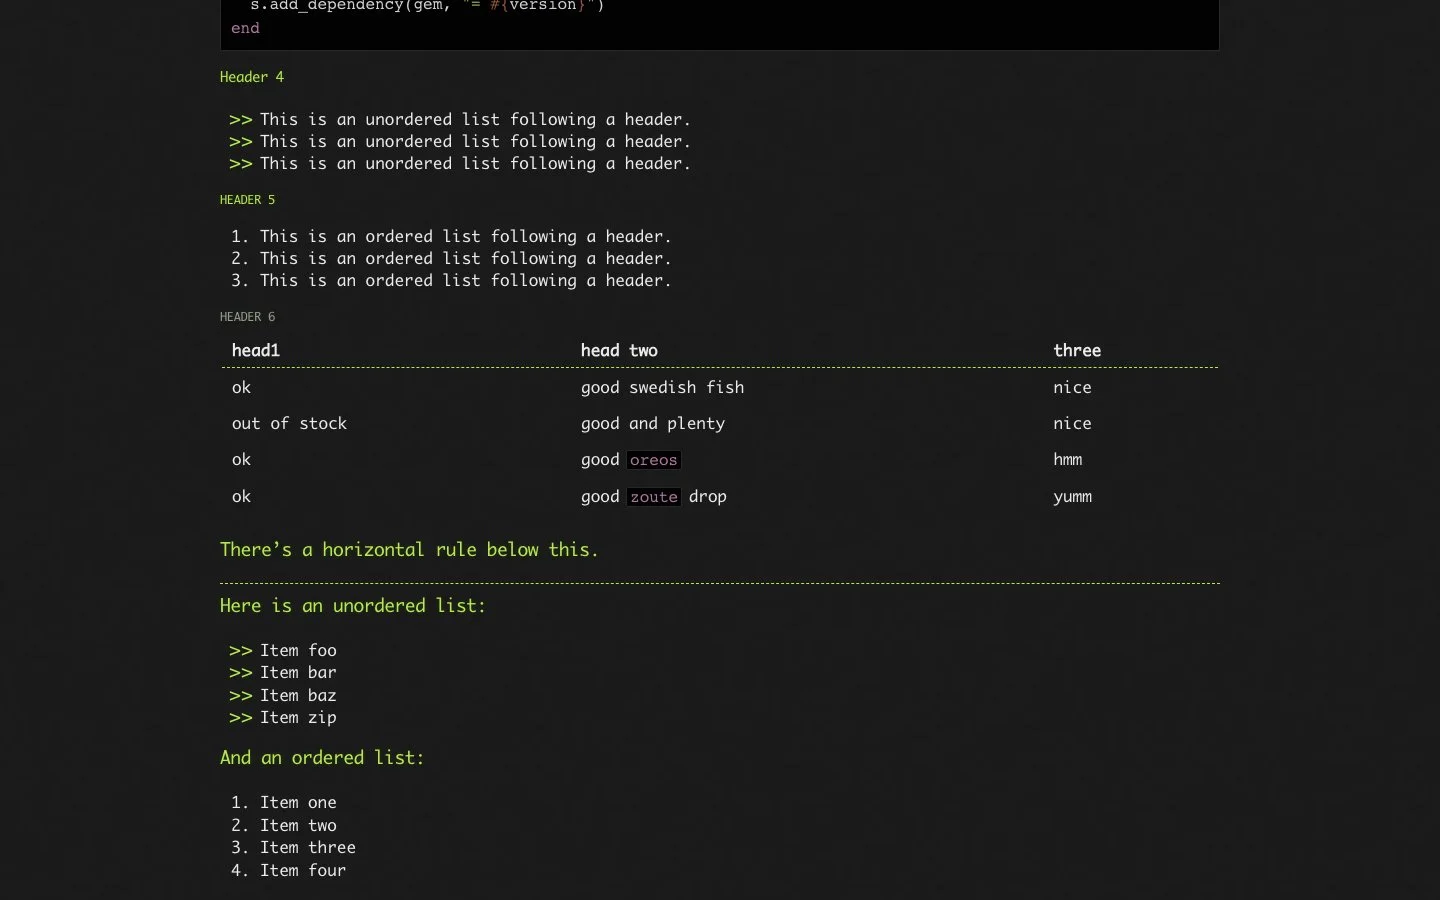Click the 'good' word before 'drop' in table

pyautogui.click(x=600, y=497)
